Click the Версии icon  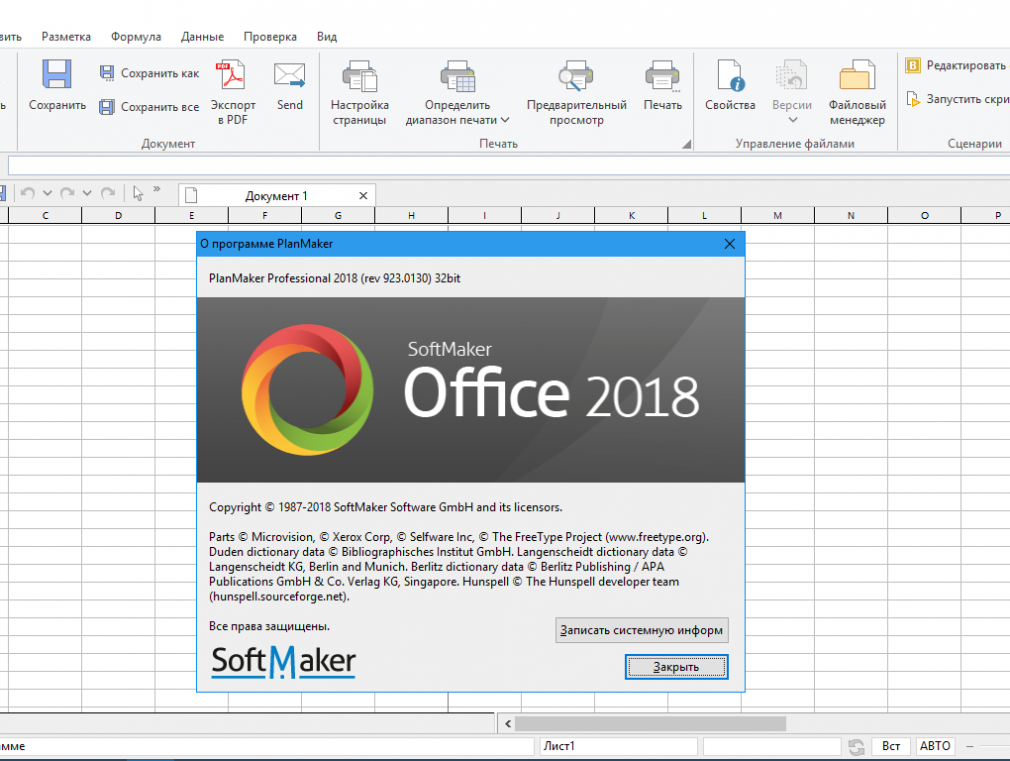tap(791, 75)
